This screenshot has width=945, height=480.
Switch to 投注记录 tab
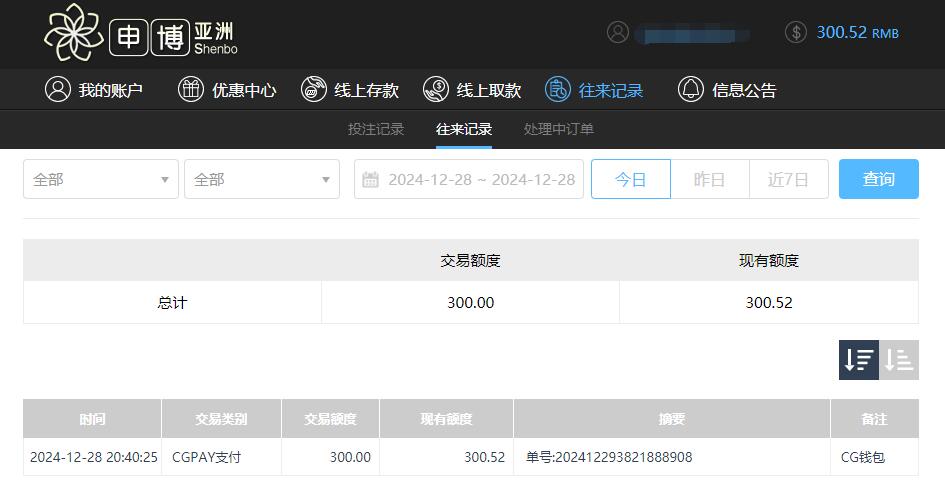(375, 129)
